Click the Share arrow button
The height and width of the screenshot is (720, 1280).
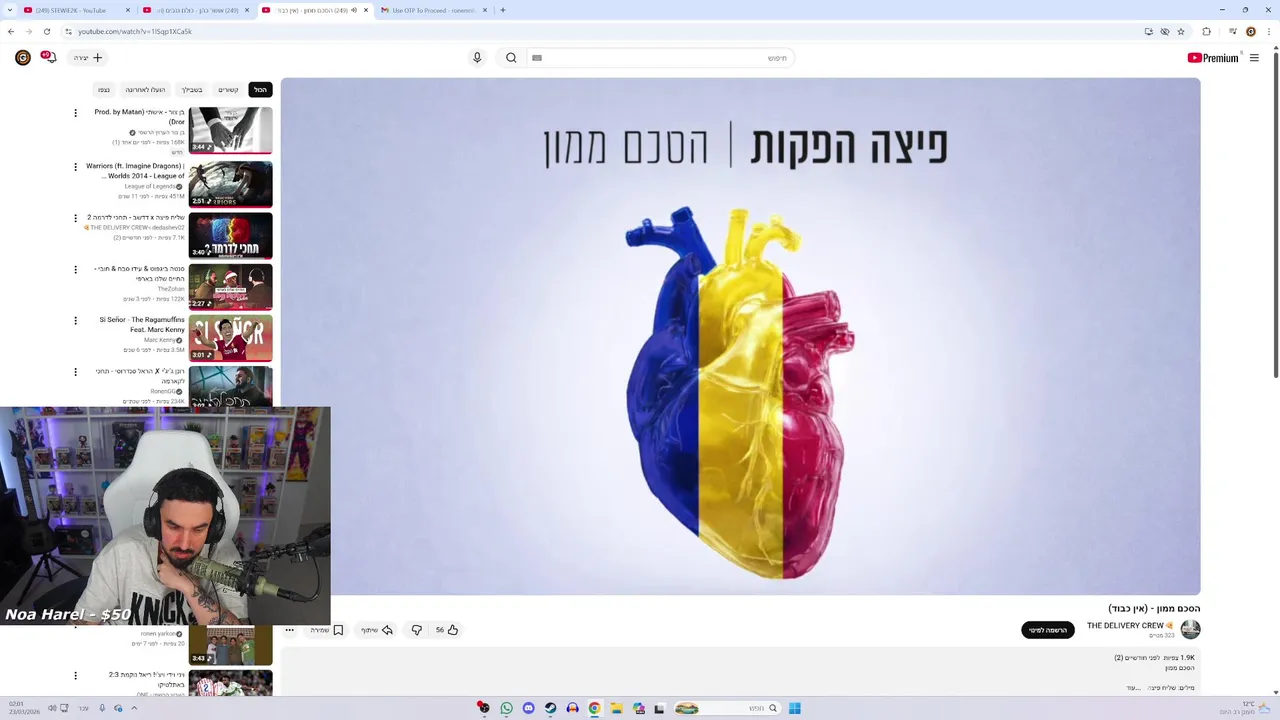pyautogui.click(x=376, y=630)
